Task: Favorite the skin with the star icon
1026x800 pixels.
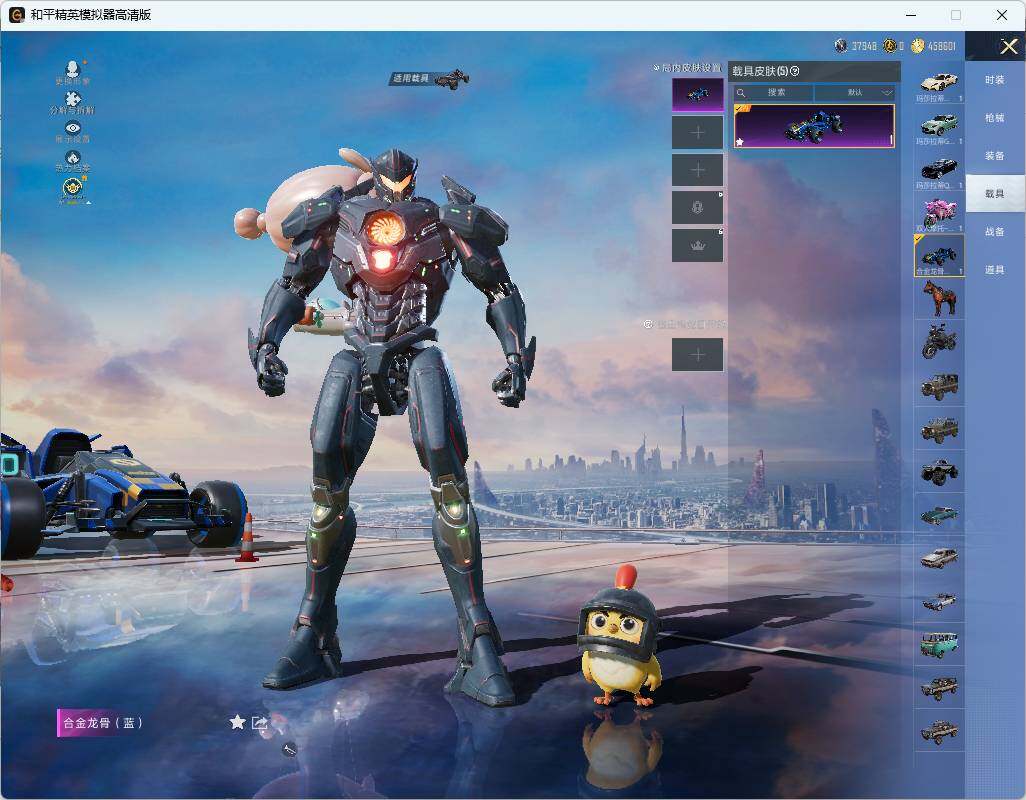Action: (238, 722)
